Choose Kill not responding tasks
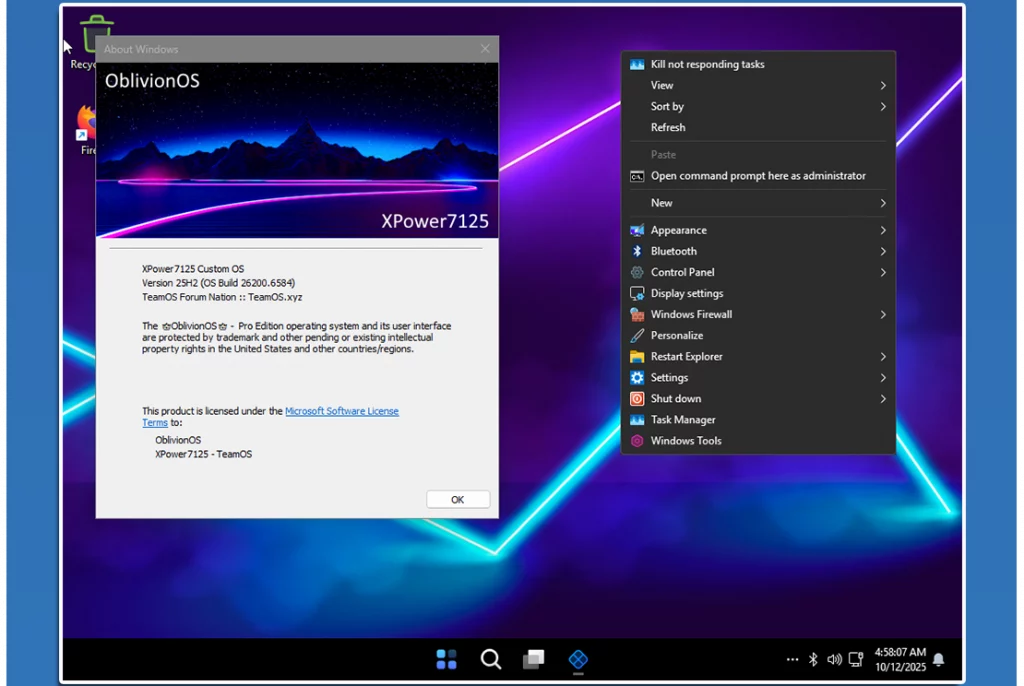The image size is (1024, 686). tap(707, 65)
